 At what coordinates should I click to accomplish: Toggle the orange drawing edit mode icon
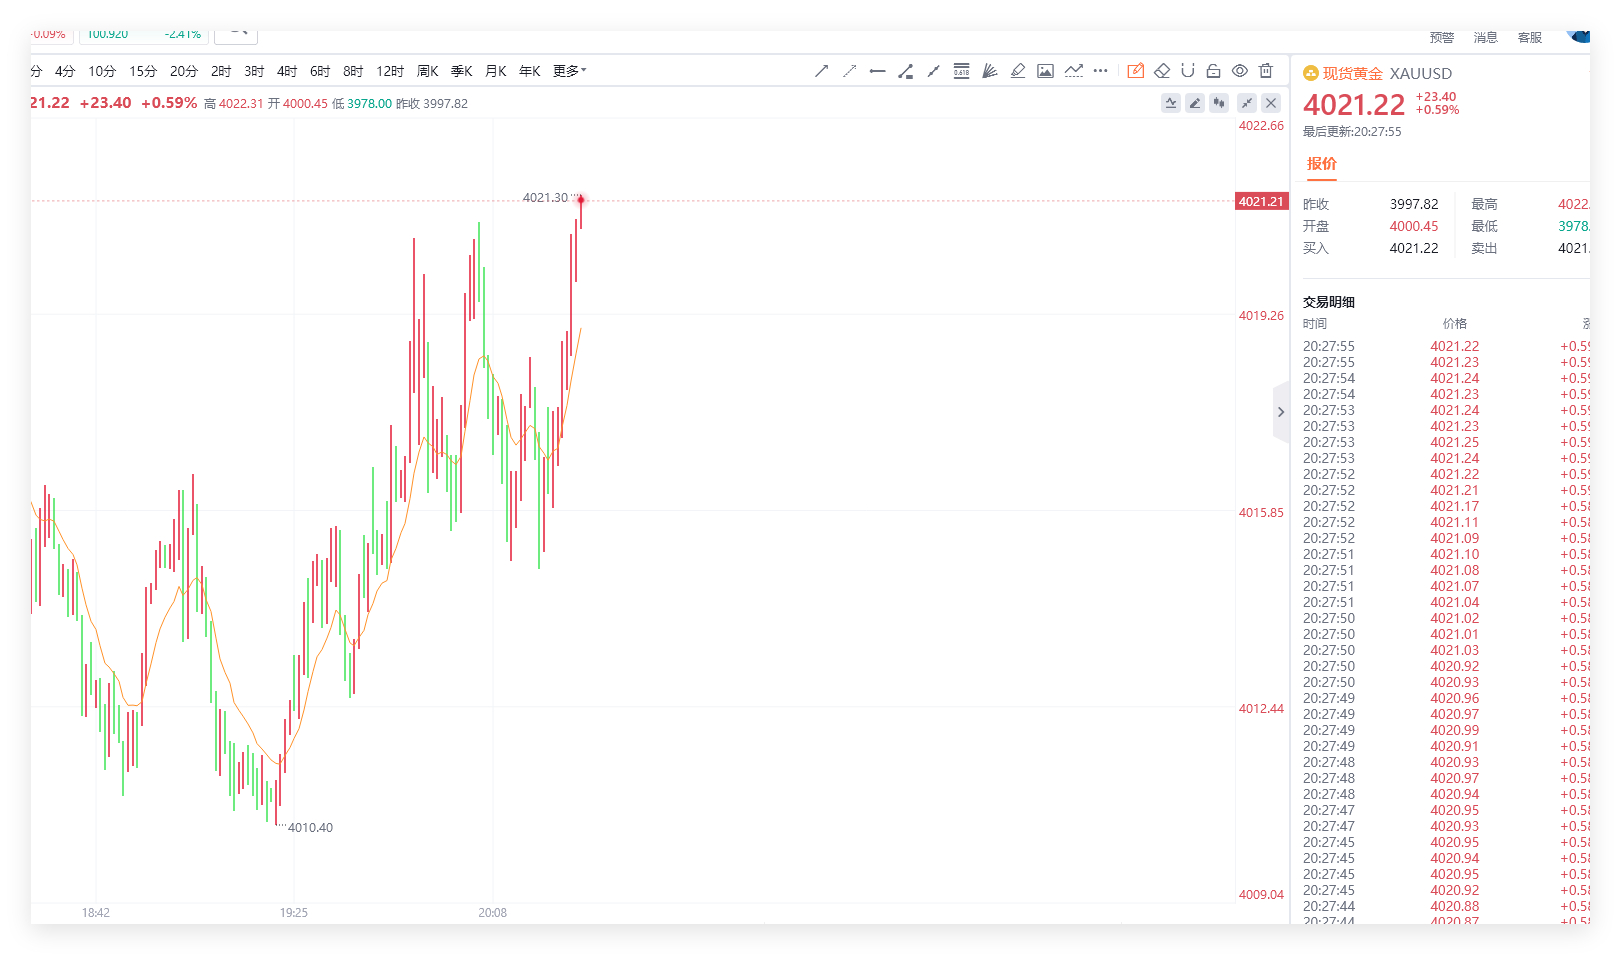1135,71
